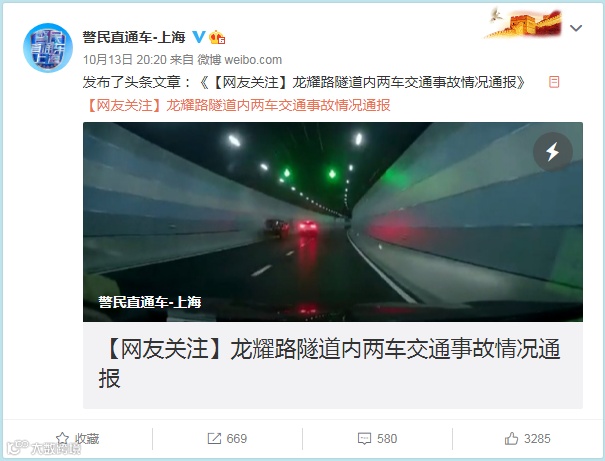Click the repost share icon
Viewport: 605px width, 461px height.
tap(214, 439)
